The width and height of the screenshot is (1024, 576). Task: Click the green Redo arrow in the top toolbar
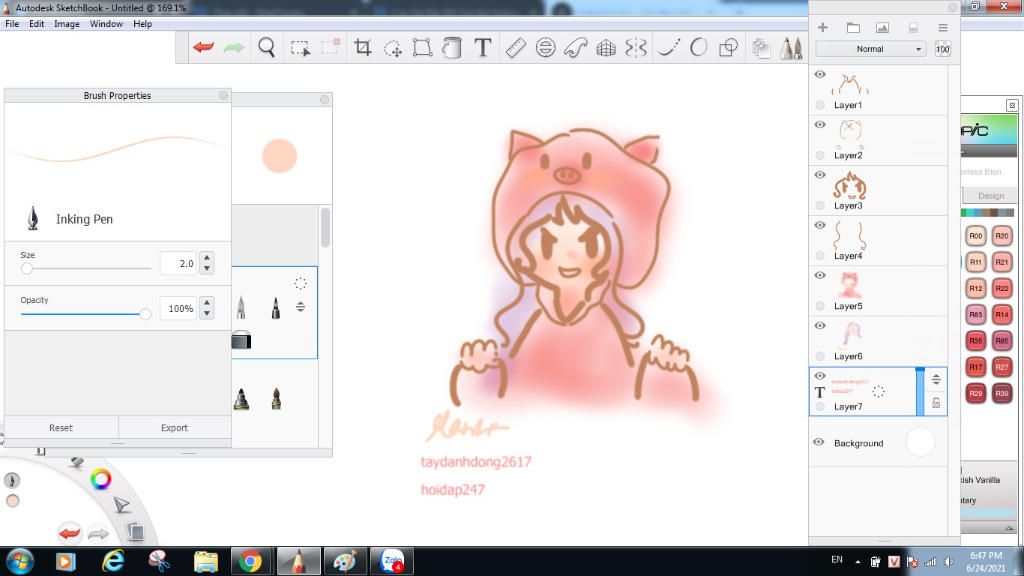tap(234, 47)
